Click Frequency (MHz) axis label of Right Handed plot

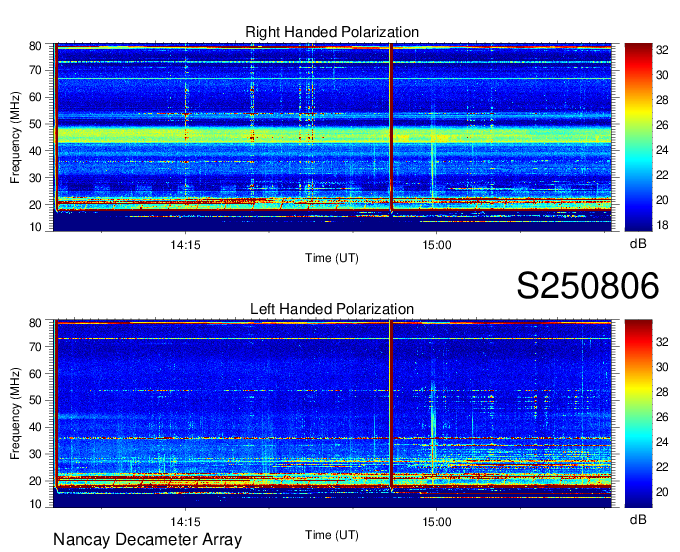[x=15, y=137]
